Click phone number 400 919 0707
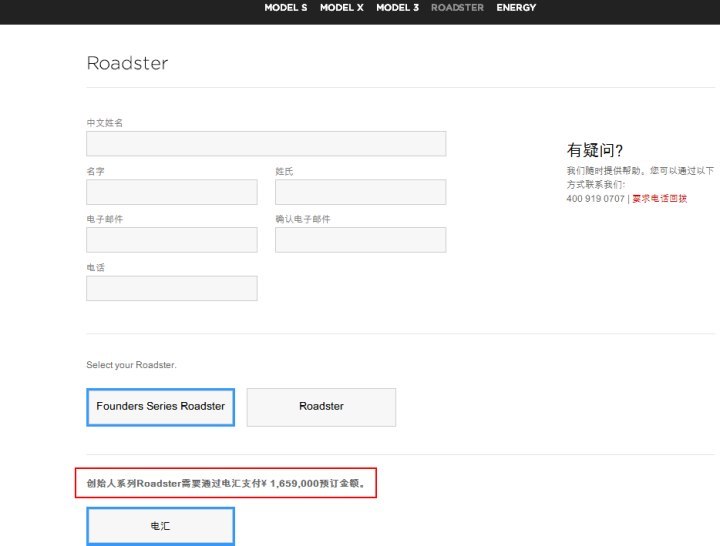 pyautogui.click(x=595, y=199)
